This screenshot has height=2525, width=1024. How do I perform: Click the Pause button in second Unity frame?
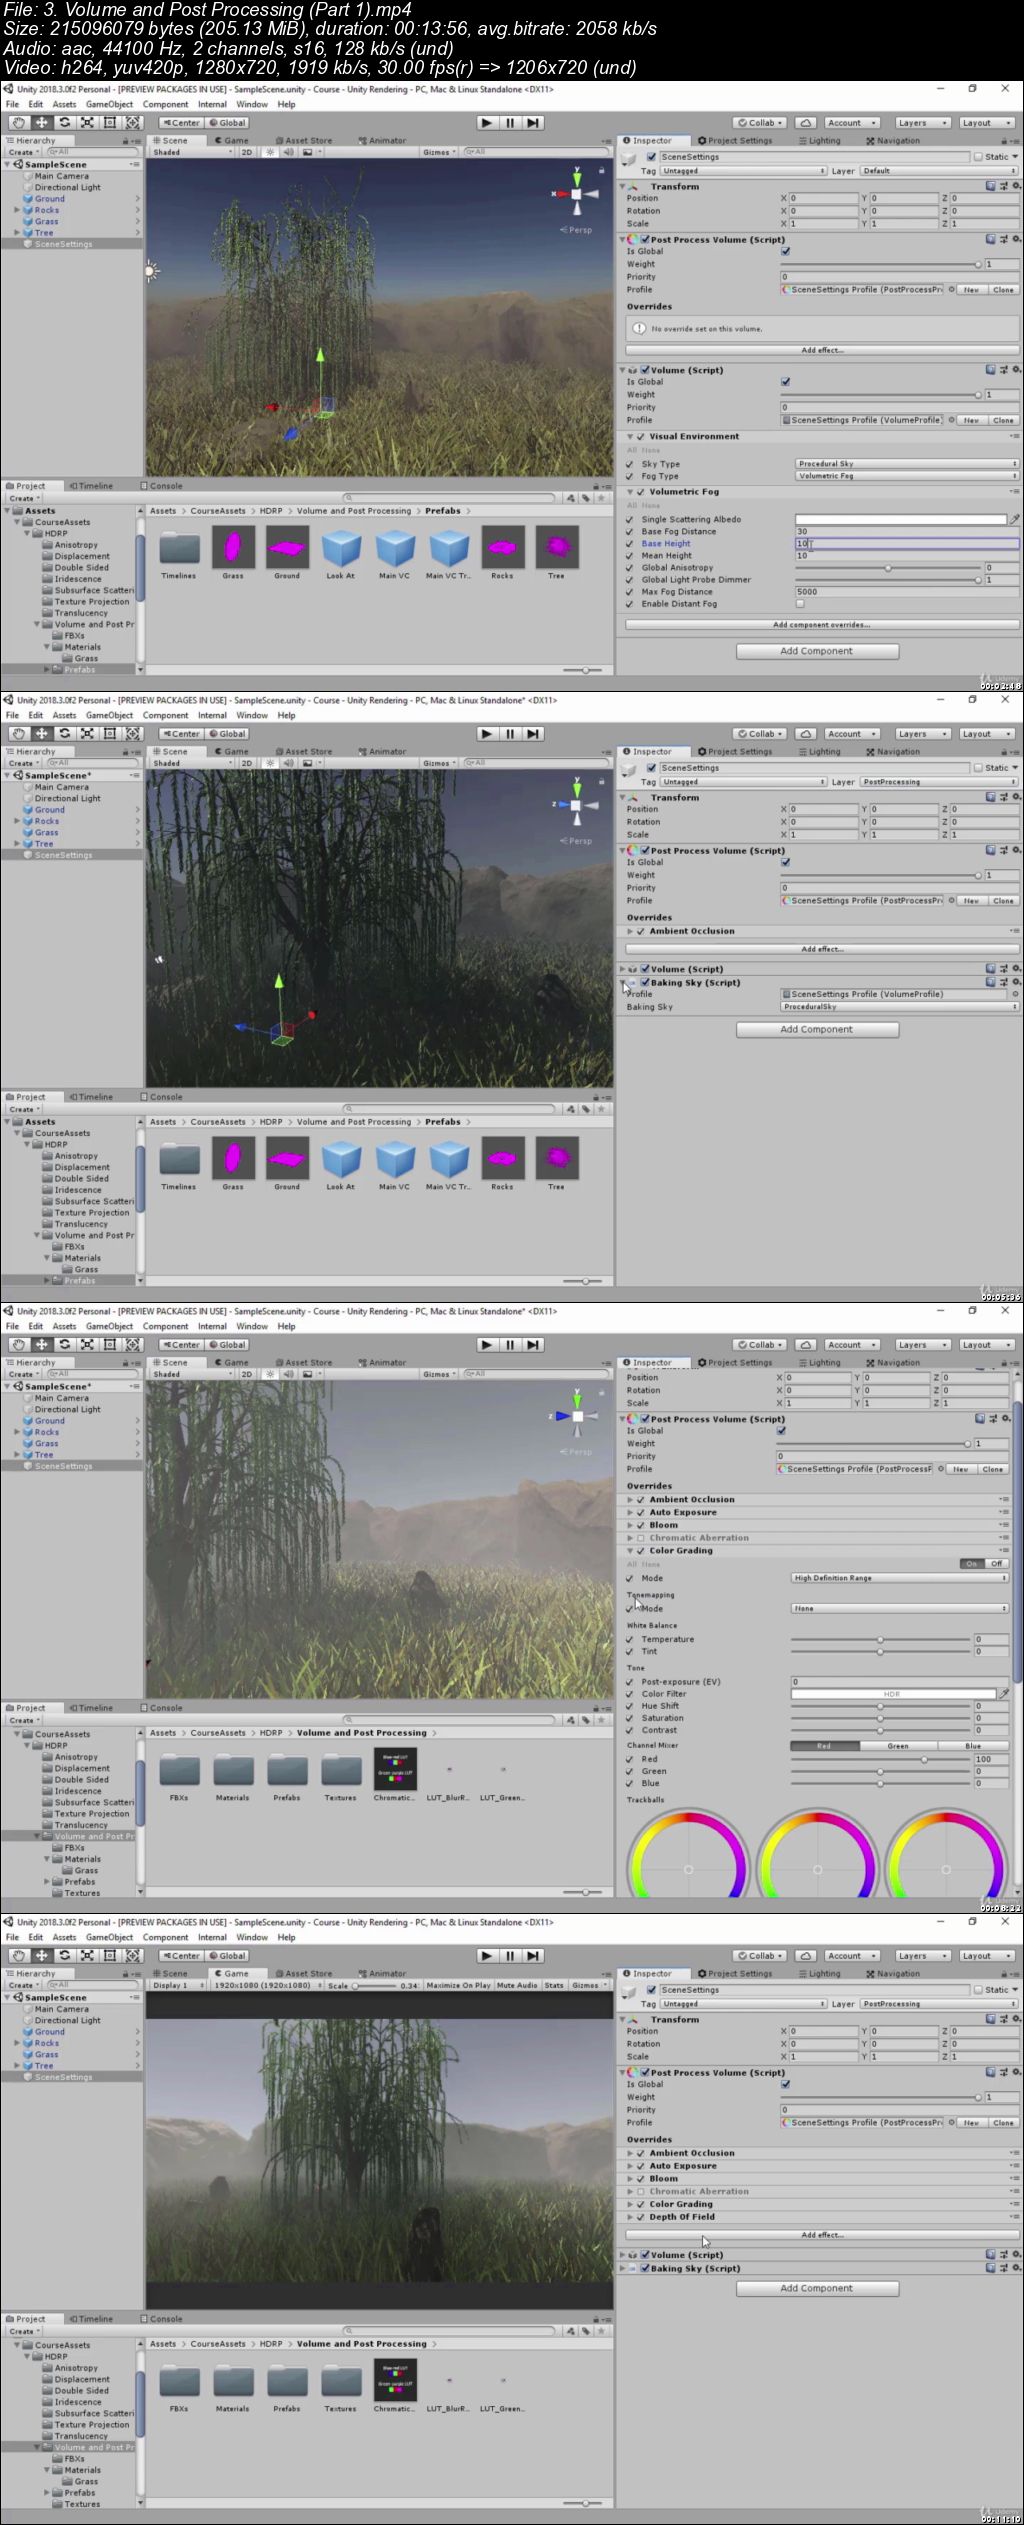510,734
